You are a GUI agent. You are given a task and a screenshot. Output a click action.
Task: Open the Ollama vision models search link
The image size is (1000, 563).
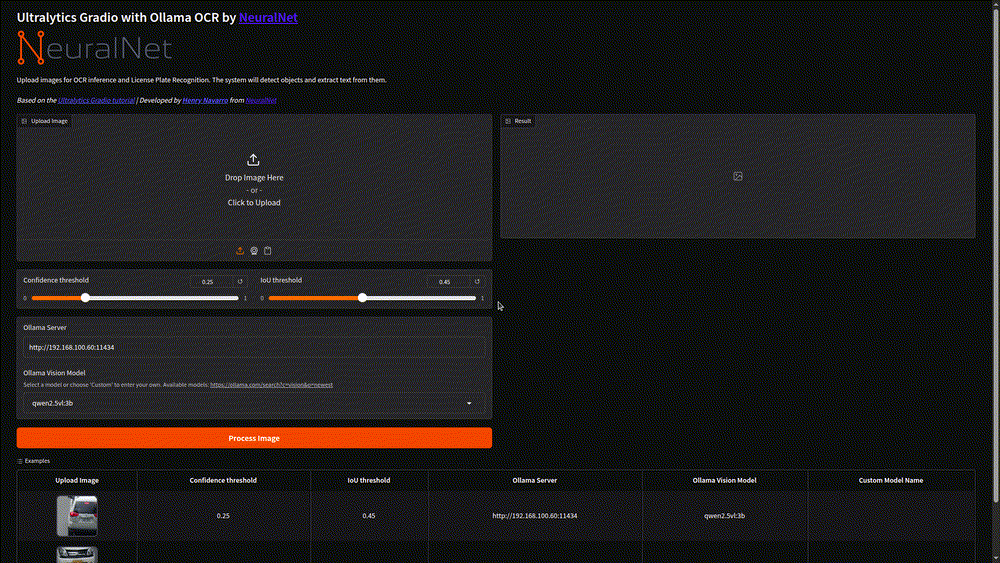coord(271,385)
